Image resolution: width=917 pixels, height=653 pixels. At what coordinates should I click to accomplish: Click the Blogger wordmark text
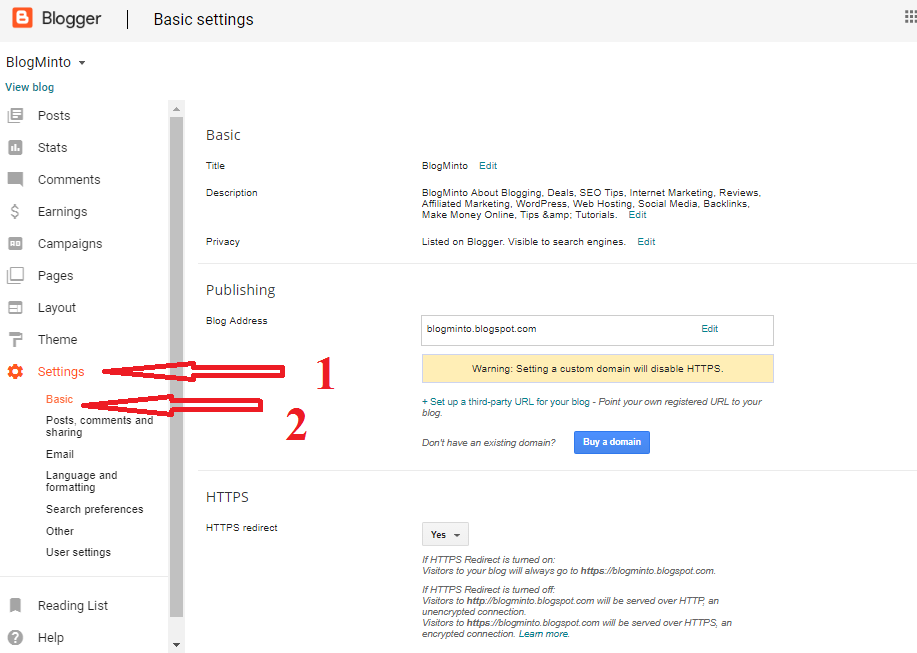(x=71, y=19)
